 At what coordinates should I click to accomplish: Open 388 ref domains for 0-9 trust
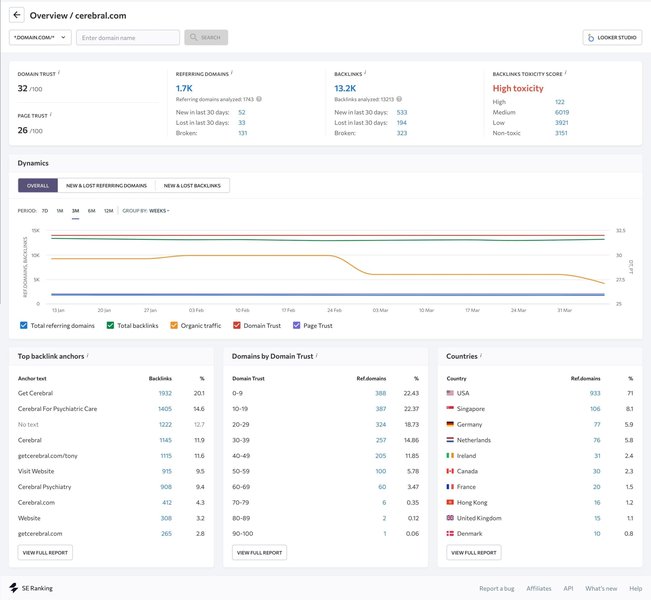[381, 393]
